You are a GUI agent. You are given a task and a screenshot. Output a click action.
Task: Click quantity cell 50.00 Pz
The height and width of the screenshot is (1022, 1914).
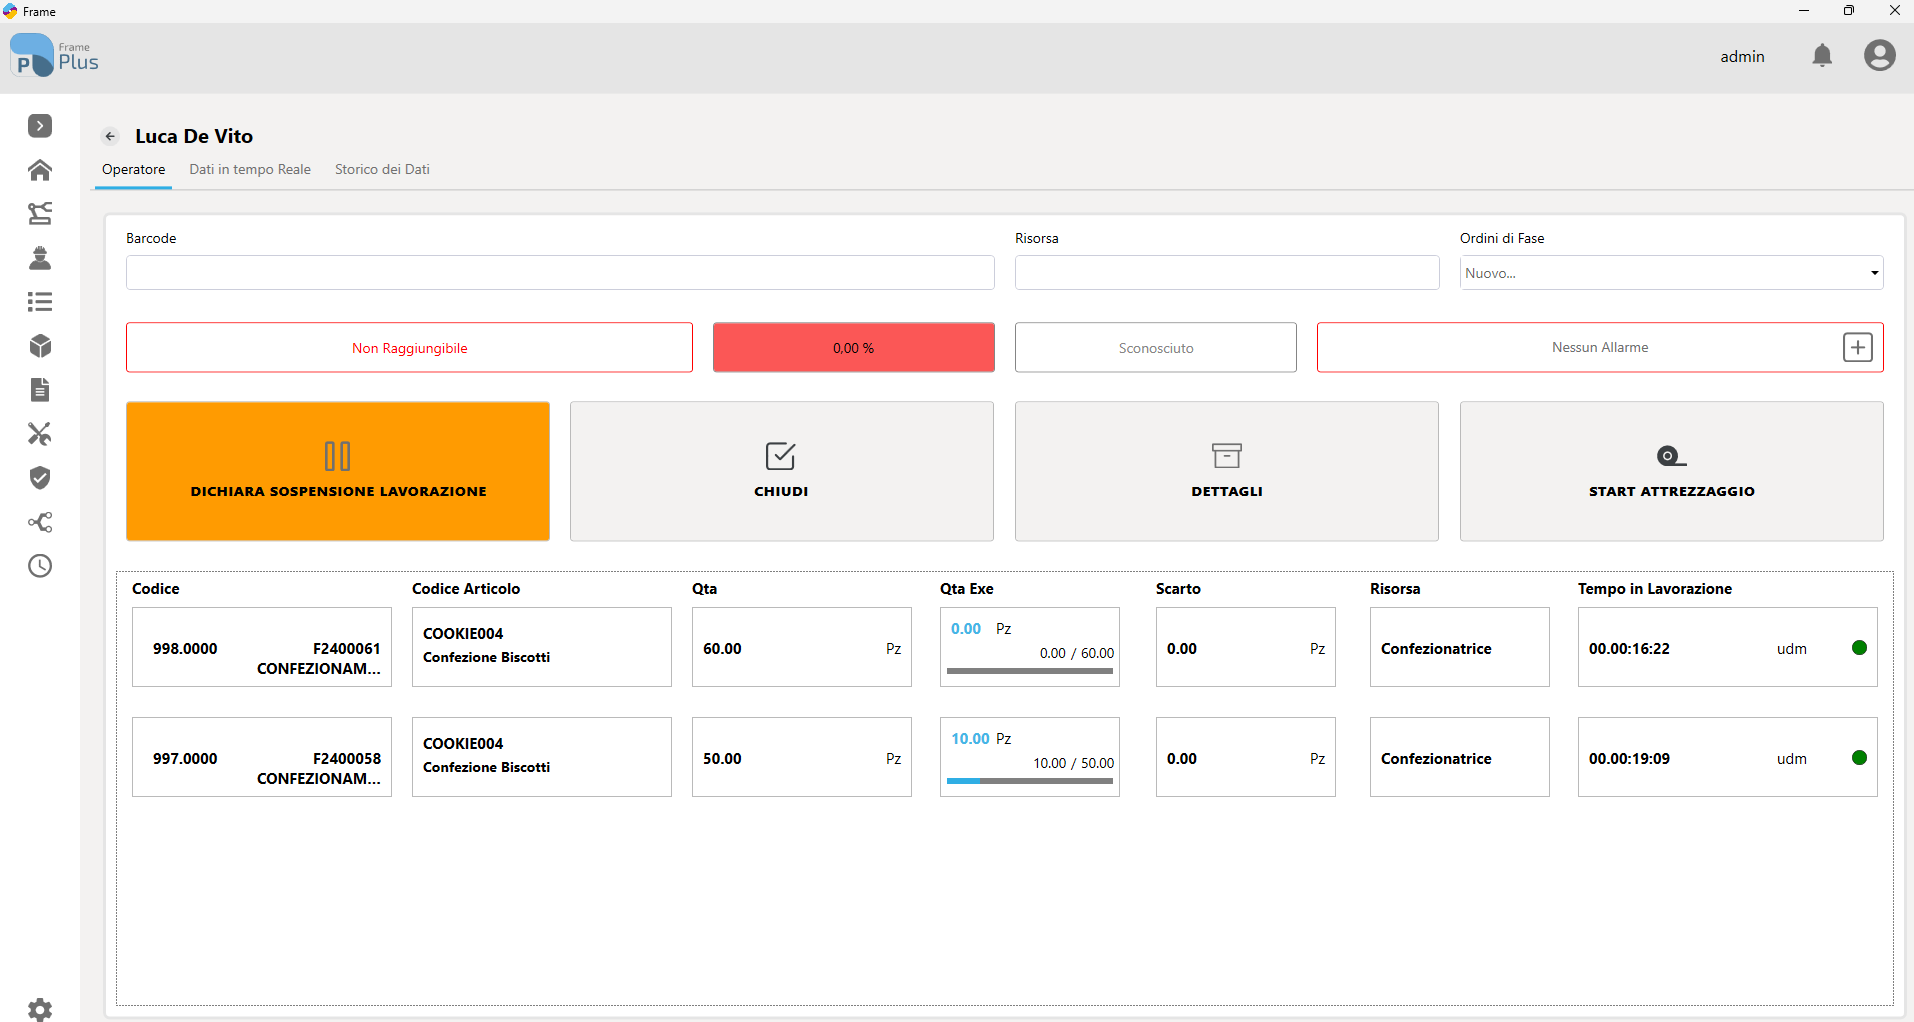[801, 757]
